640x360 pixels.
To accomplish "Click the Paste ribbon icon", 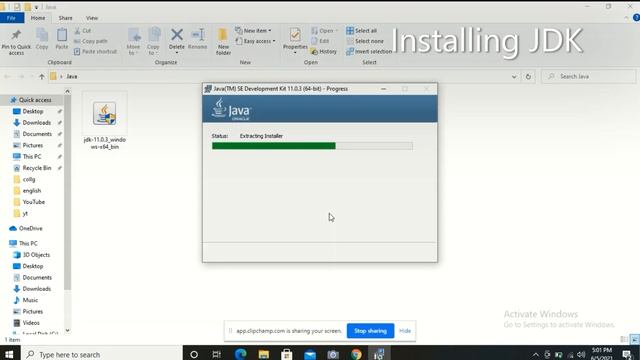I will click(x=62, y=36).
